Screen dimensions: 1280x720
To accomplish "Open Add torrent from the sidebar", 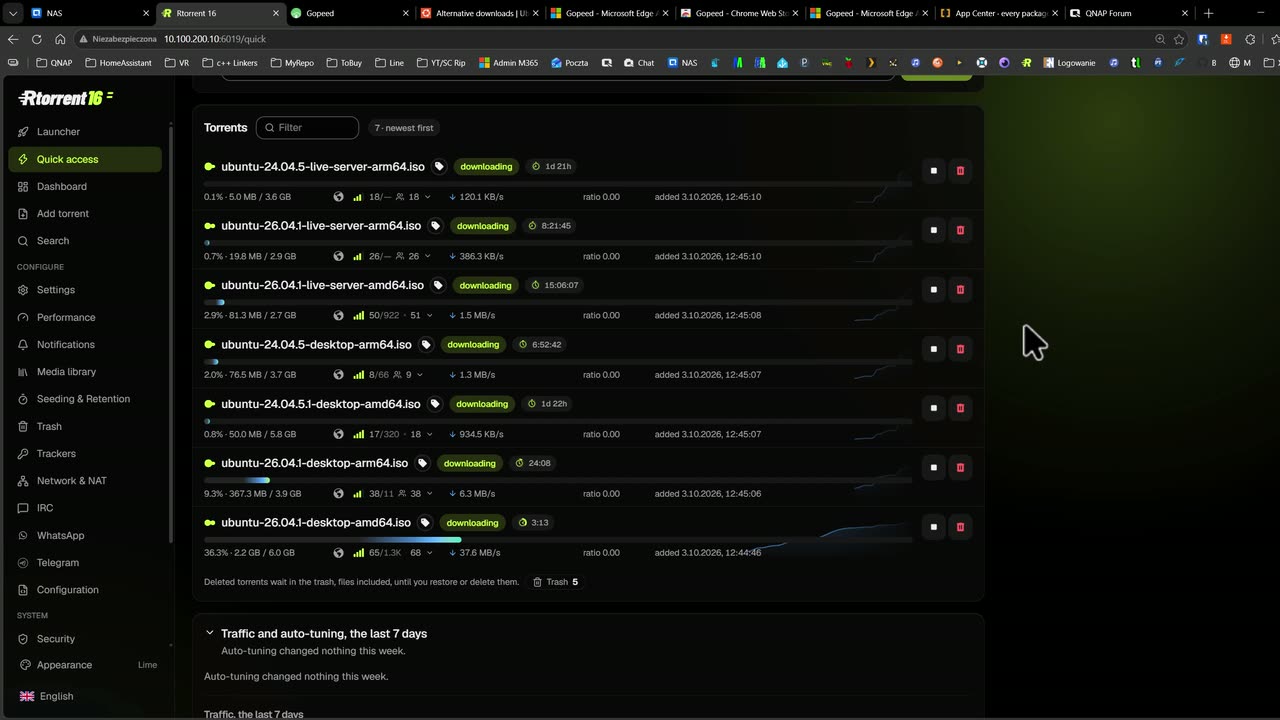I will [85, 214].
